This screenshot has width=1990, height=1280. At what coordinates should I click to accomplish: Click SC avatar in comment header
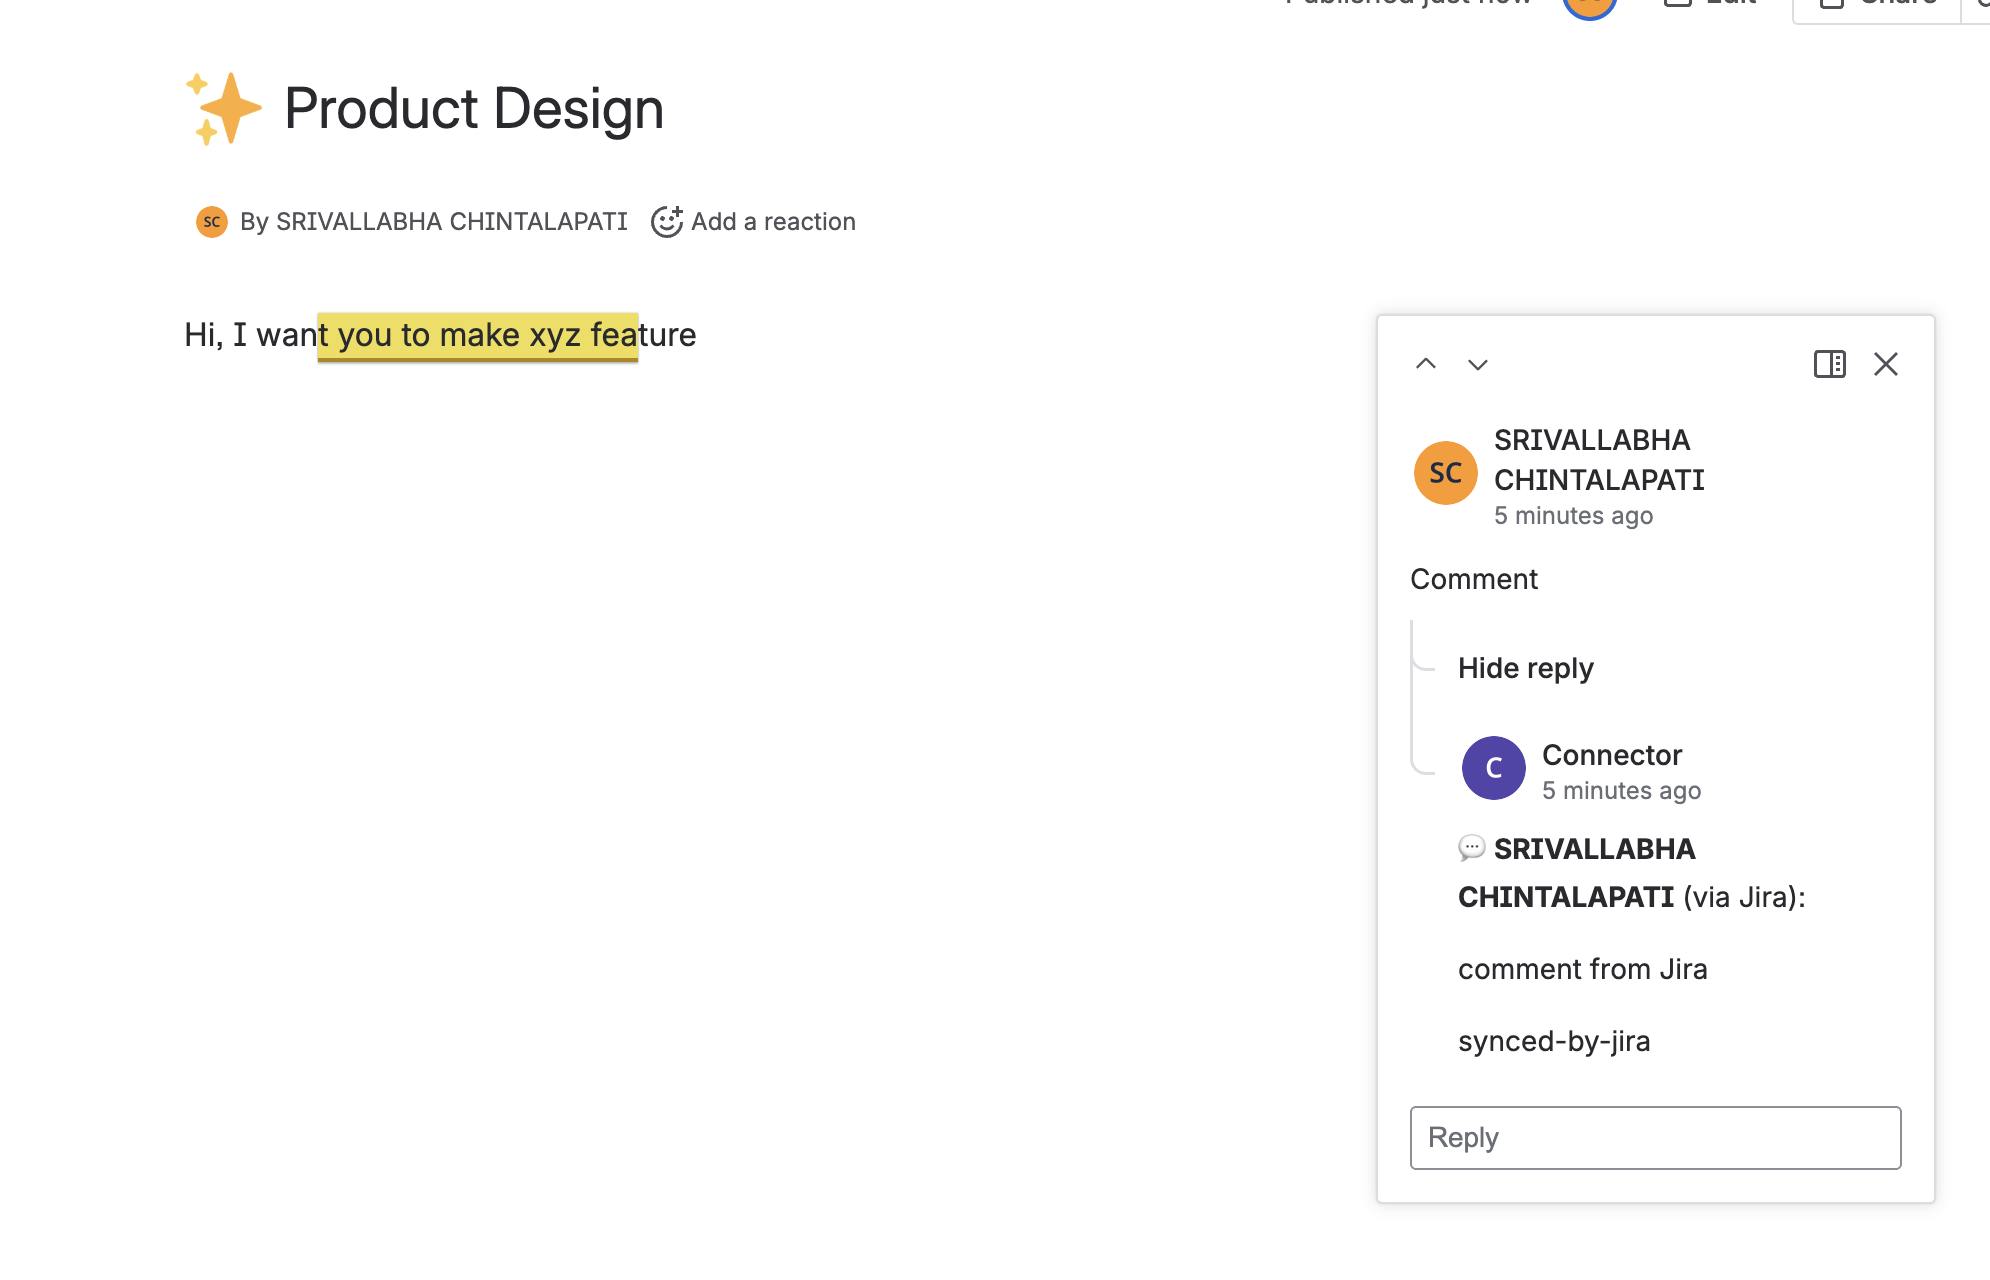[x=1445, y=473]
